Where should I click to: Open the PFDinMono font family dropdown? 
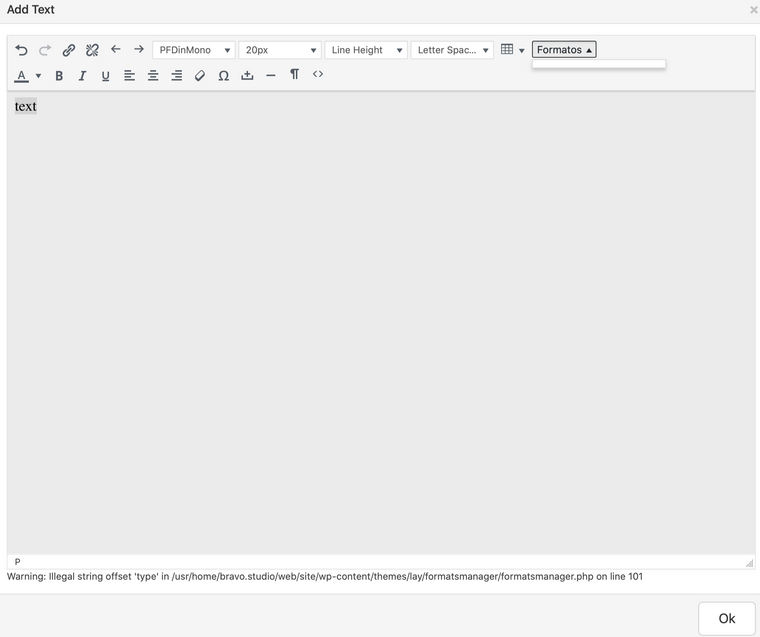pos(194,50)
